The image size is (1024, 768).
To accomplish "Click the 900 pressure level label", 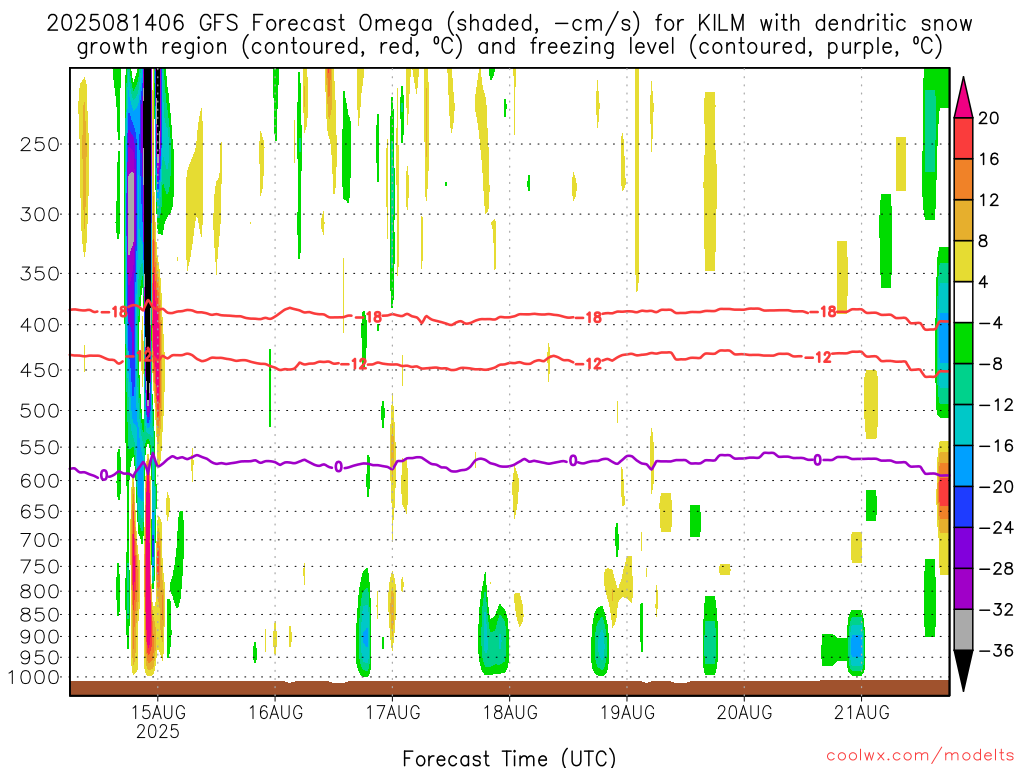I will [40, 637].
